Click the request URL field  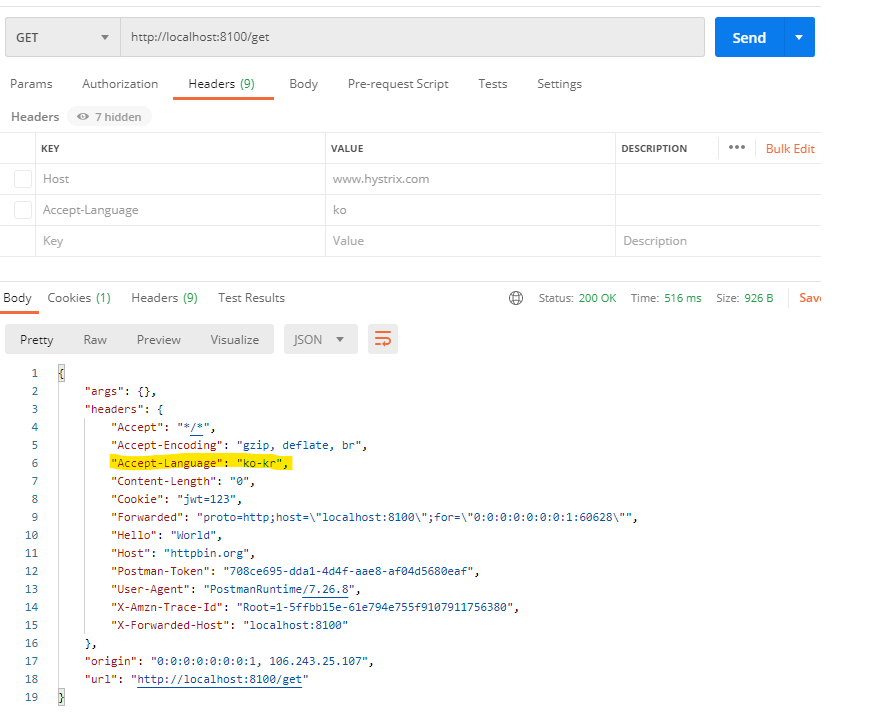pyautogui.click(x=412, y=37)
